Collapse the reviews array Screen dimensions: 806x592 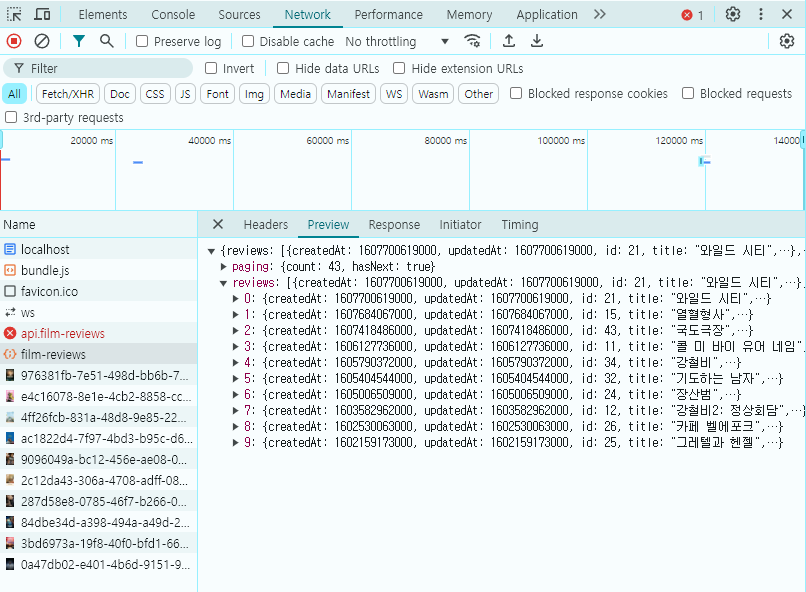pos(224,283)
